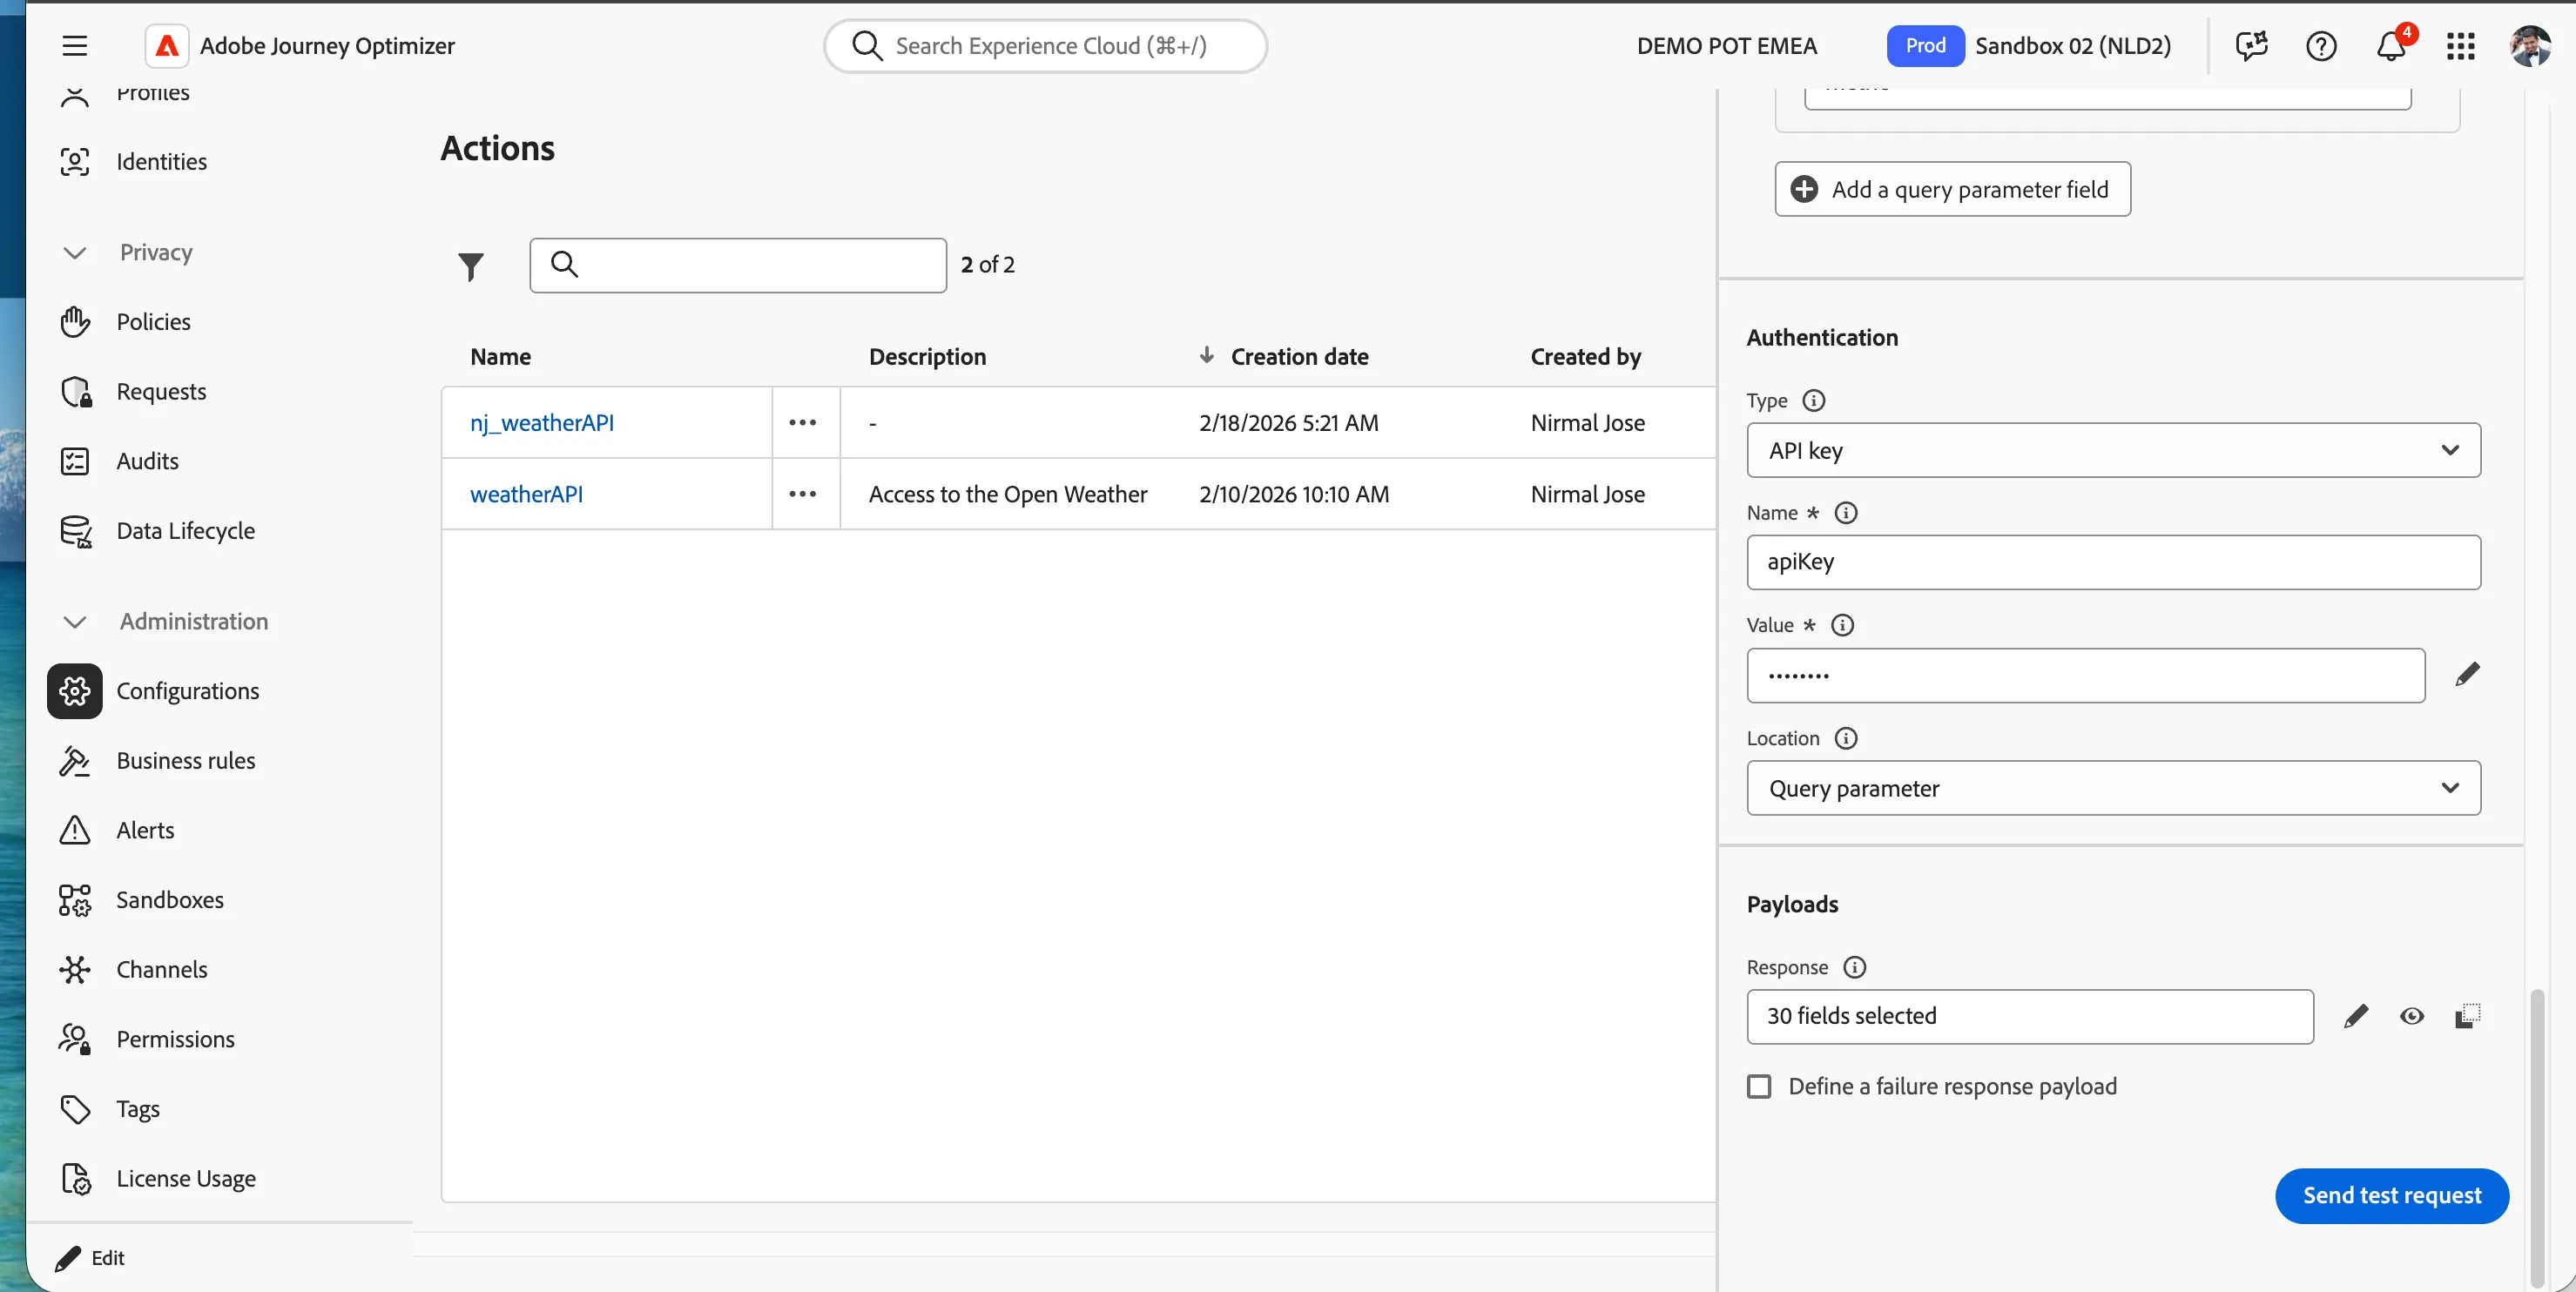2576x1292 pixels.
Task: Enable Define a failure response payload
Action: 1759,1087
